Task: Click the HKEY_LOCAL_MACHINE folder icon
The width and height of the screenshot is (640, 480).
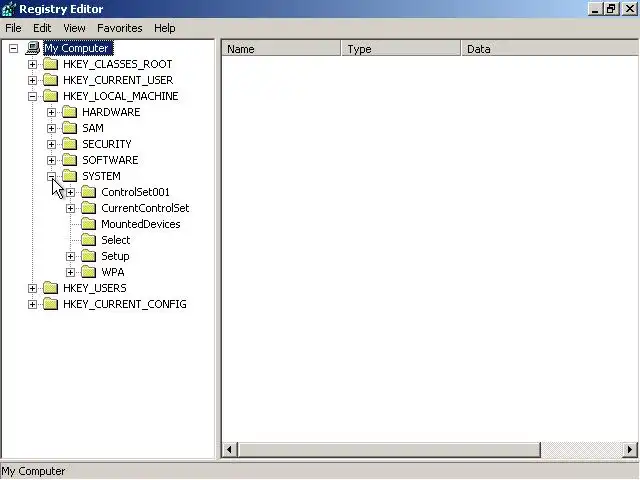Action: click(x=51, y=96)
